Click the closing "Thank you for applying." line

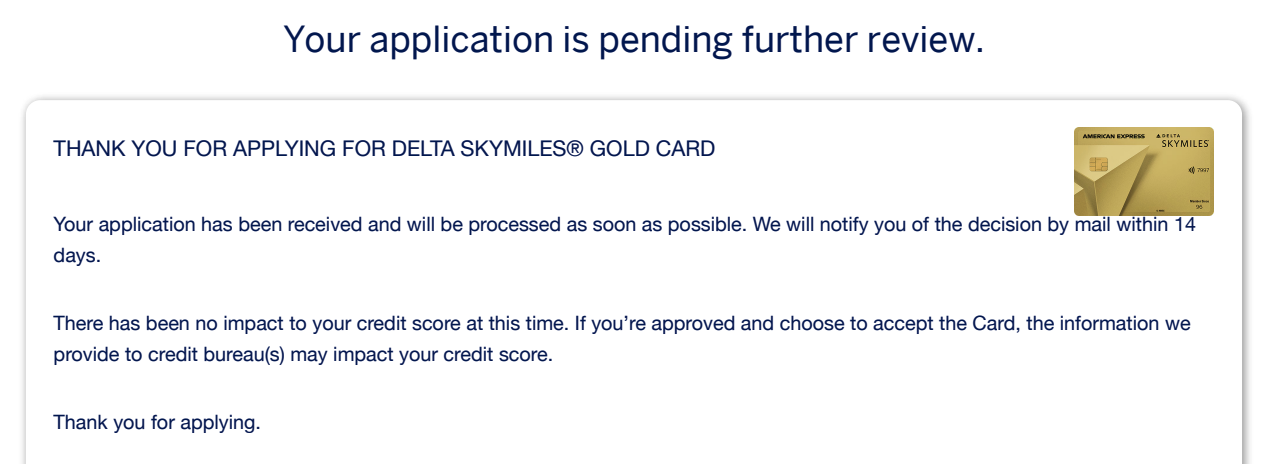(156, 422)
